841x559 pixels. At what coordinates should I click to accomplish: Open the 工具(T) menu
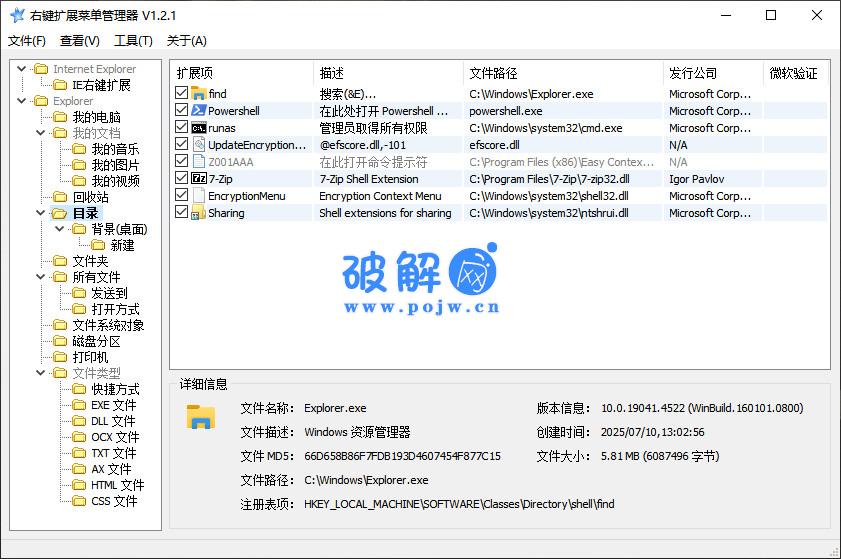pyautogui.click(x=133, y=41)
